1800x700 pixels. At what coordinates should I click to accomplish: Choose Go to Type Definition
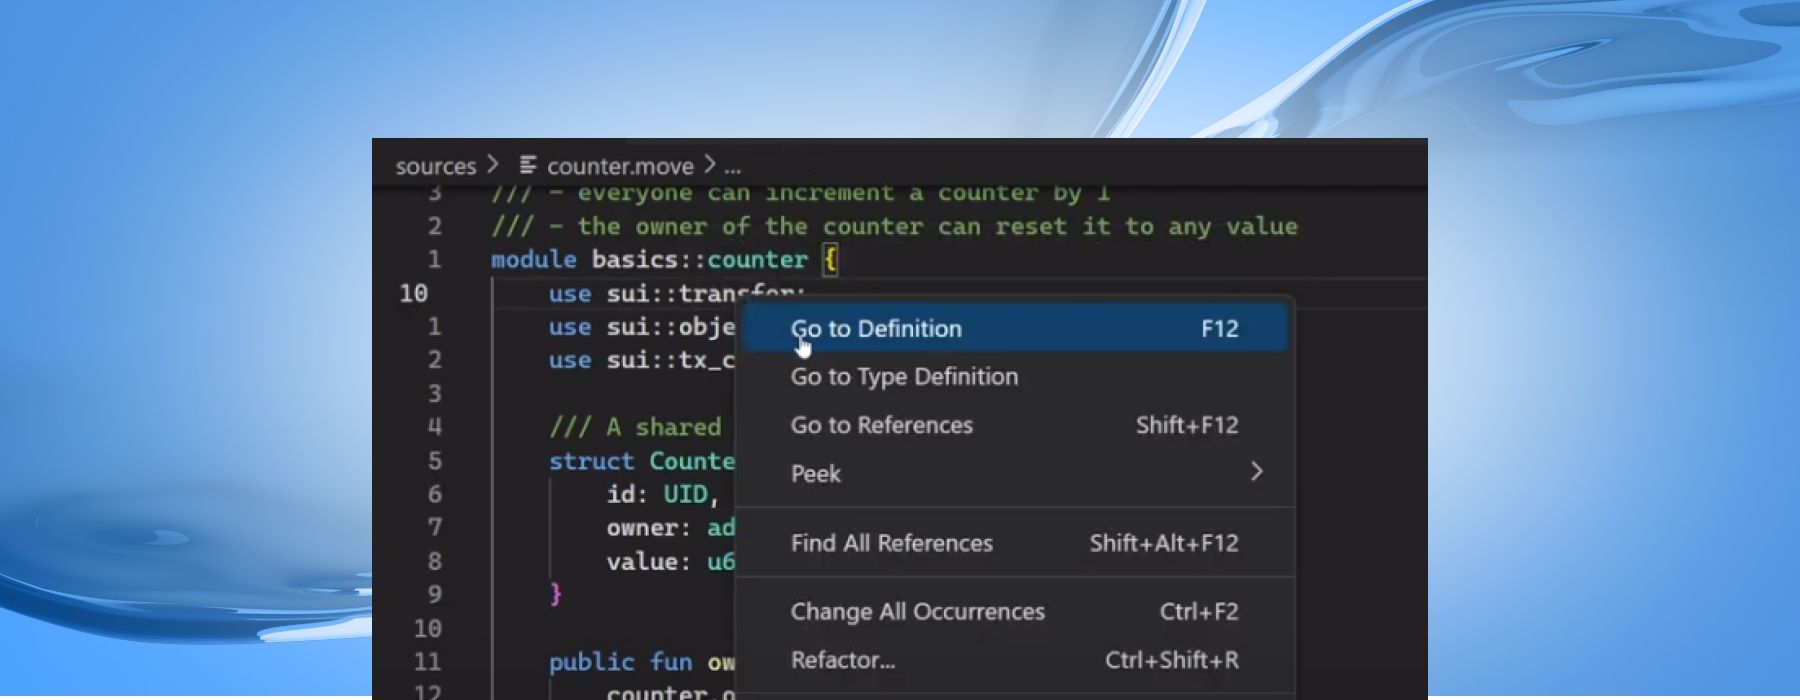[x=904, y=377]
